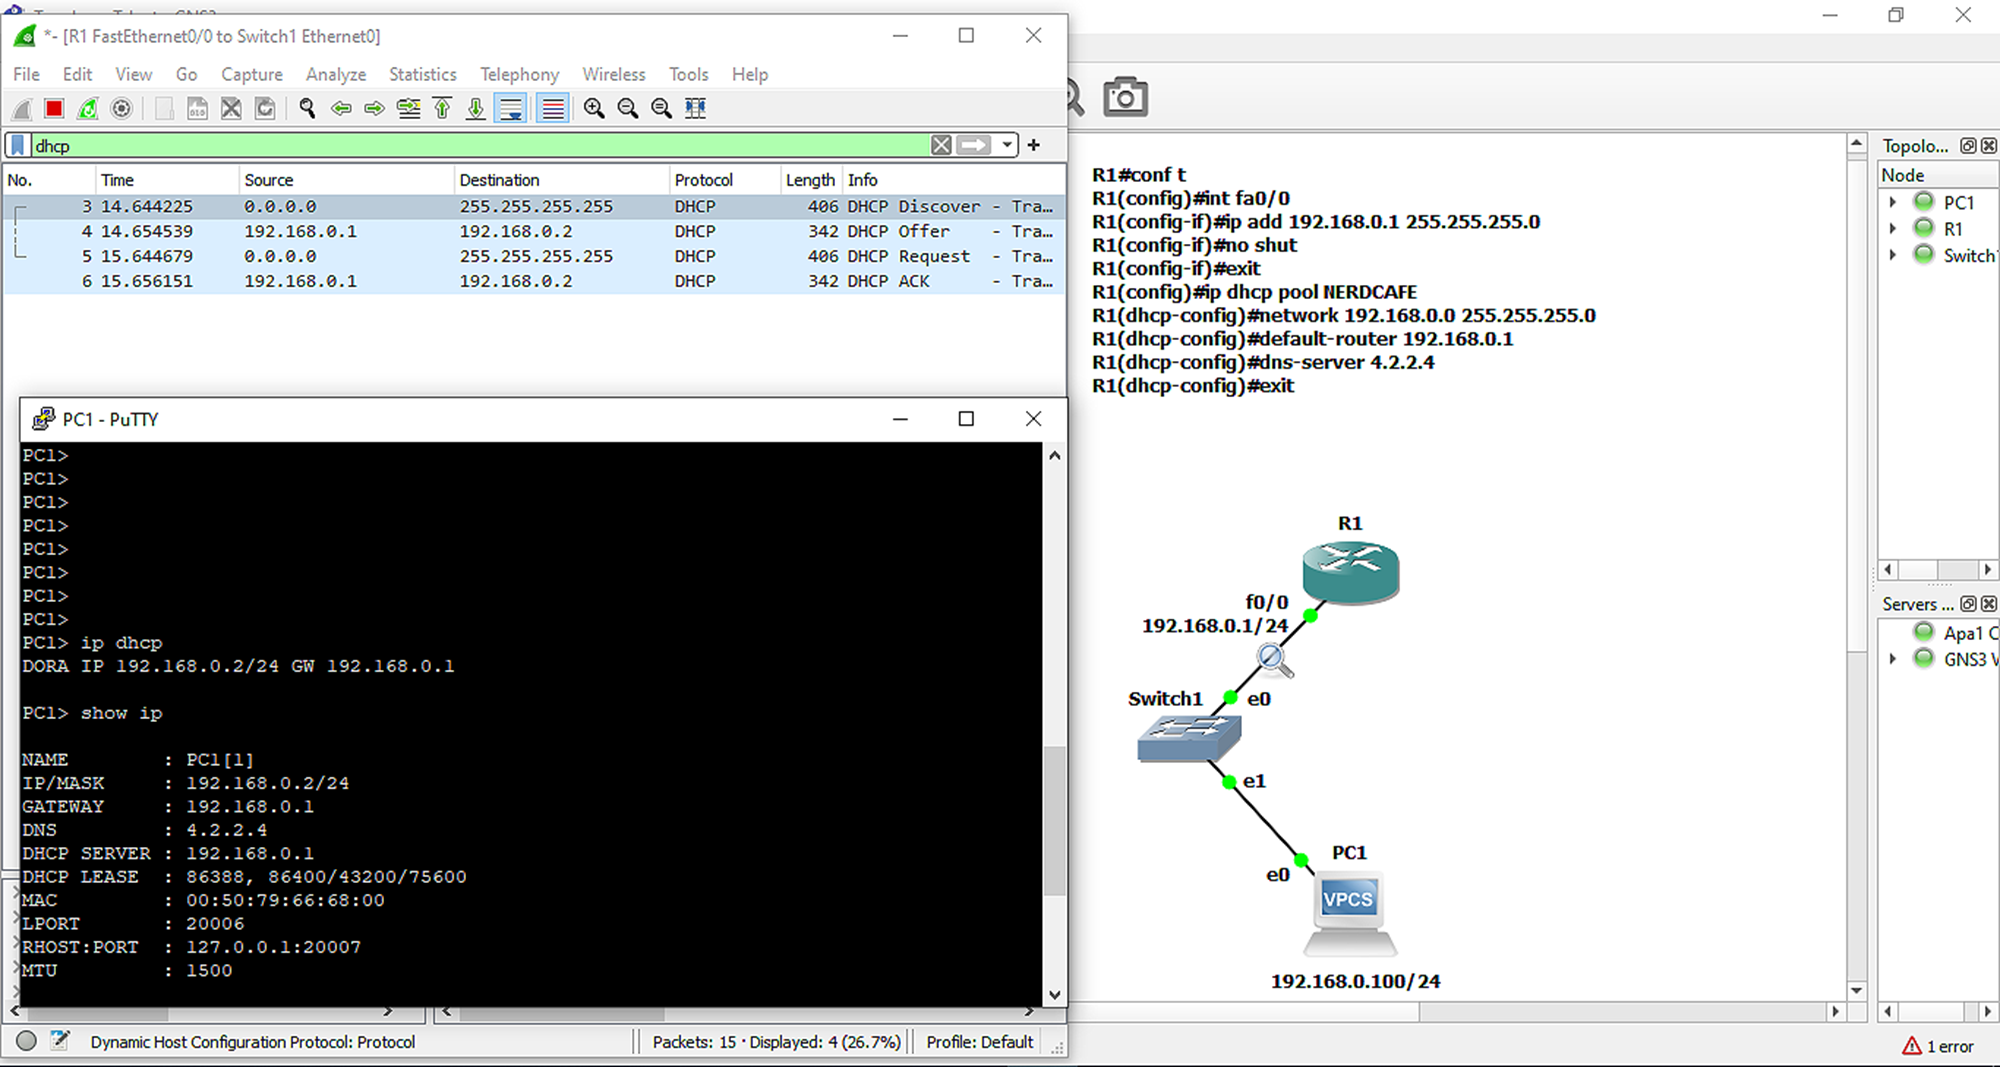Toggle auto-scroll during live capture
Screen dimensions: 2000x1067
click(511, 109)
